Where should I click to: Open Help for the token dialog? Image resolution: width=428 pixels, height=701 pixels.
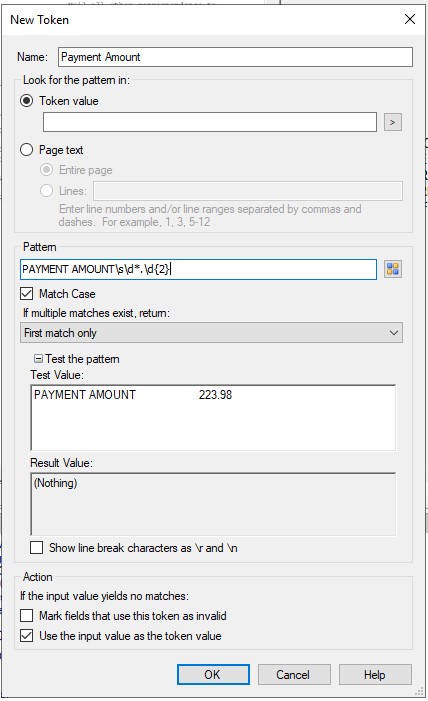pos(375,674)
